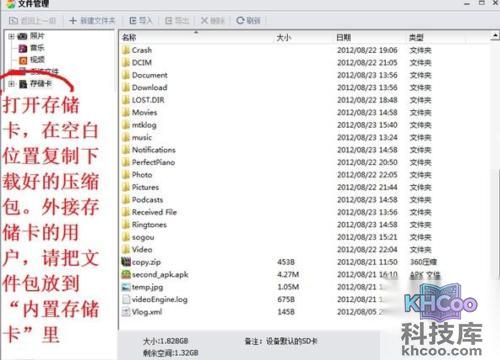Viewport: 500px width, 360px height.
Task: Sort by the 类型 column header
Action: pyautogui.click(x=416, y=37)
